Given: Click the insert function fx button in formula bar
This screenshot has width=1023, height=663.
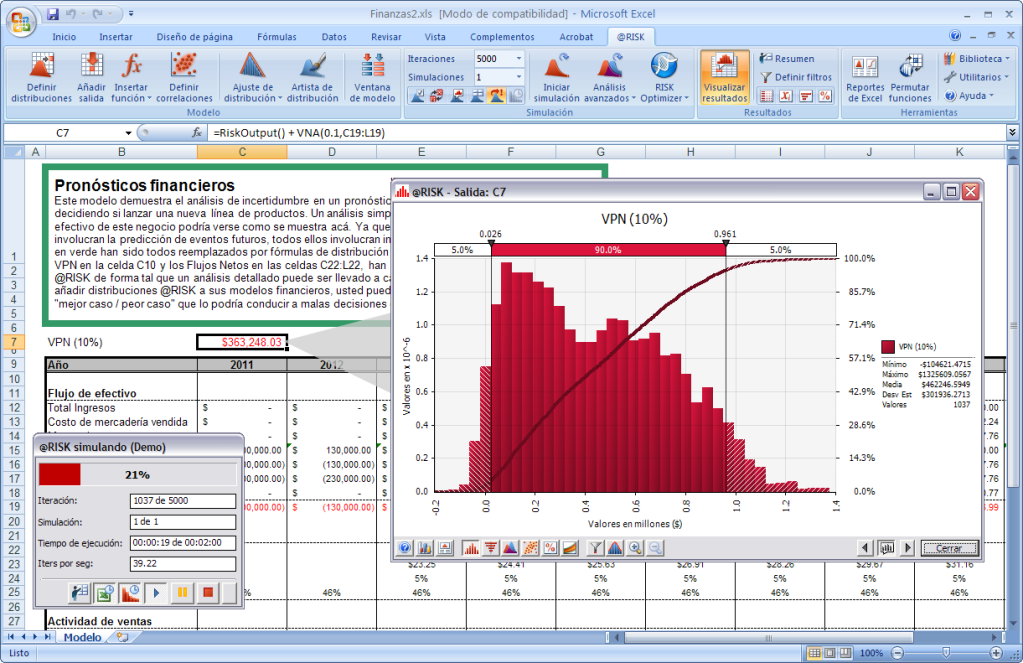Looking at the screenshot, I should pos(196,132).
